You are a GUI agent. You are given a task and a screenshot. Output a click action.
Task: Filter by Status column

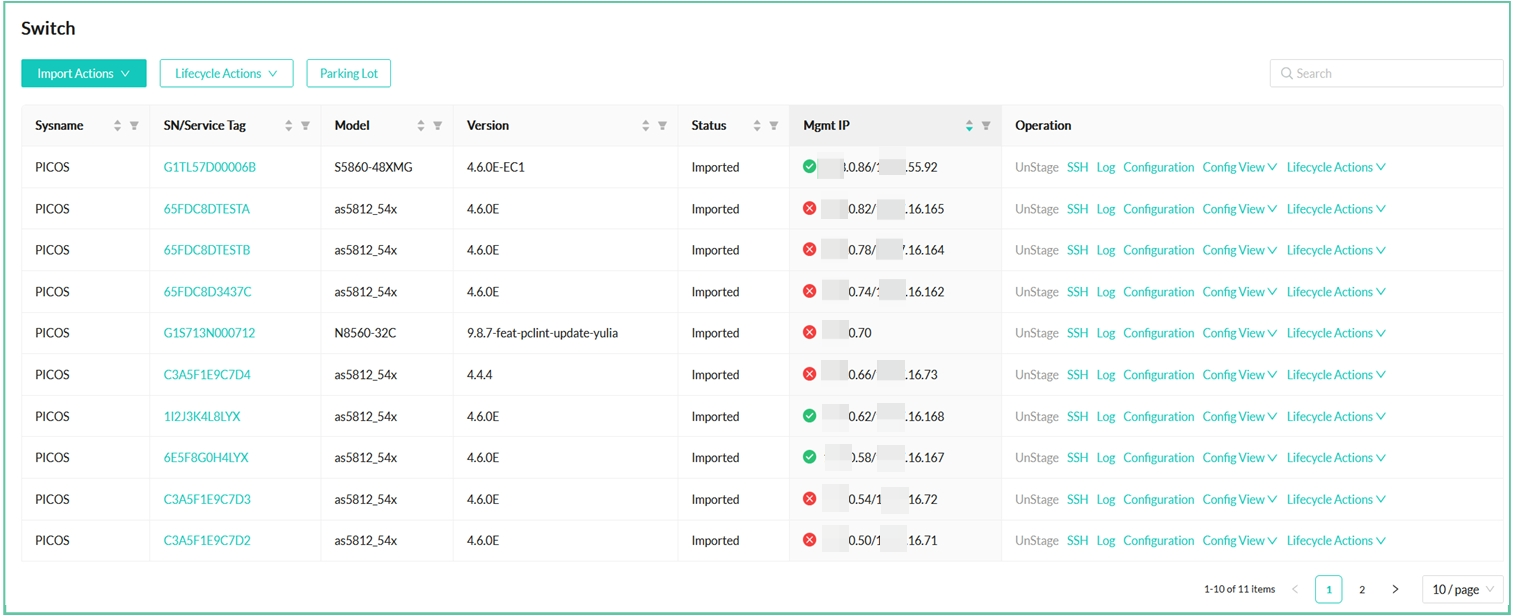tap(773, 126)
